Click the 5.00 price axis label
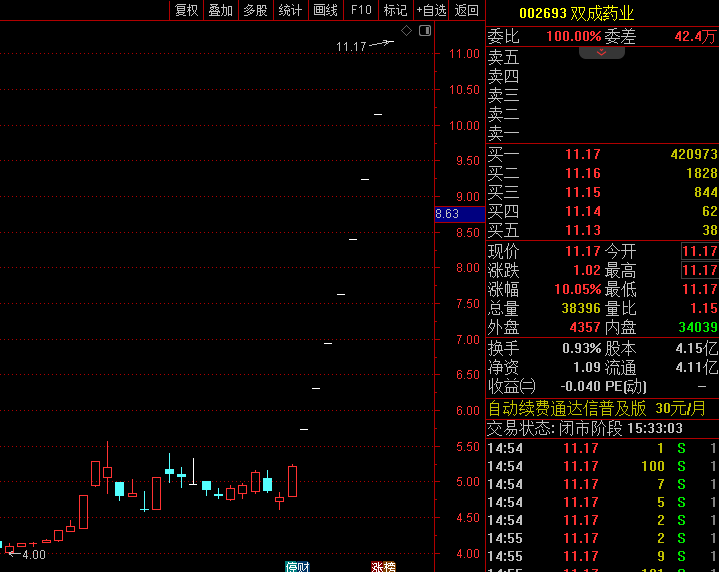This screenshot has width=719, height=572. click(x=468, y=482)
